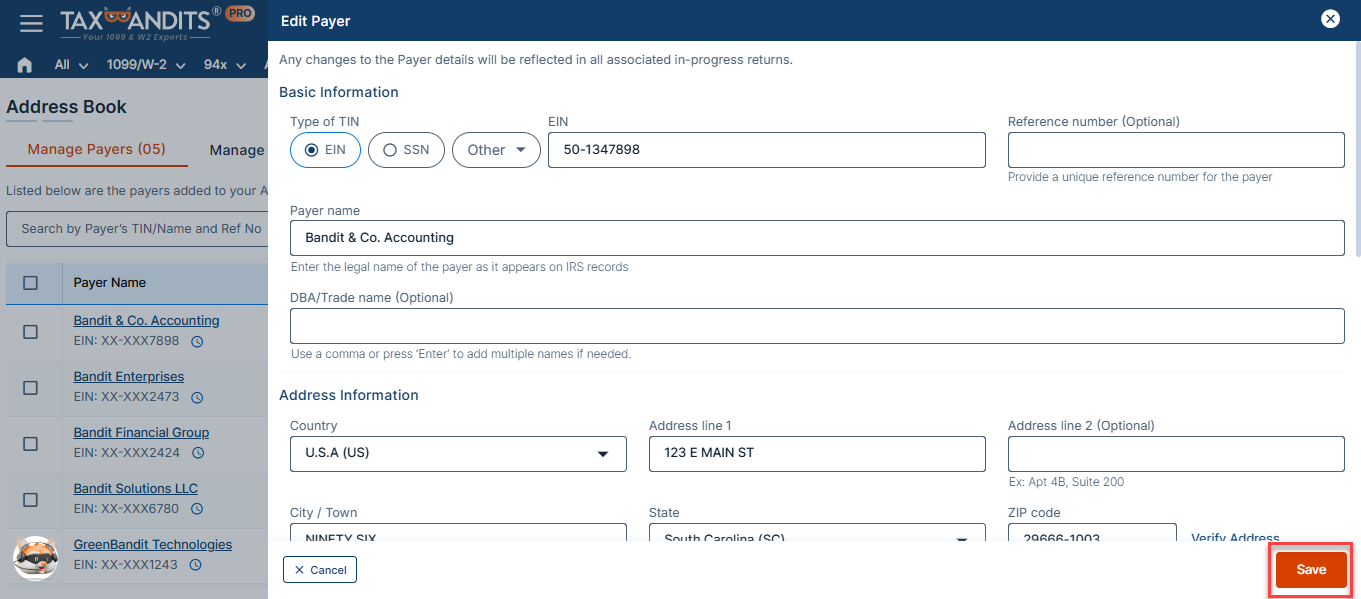Click the ZIP code field
The height and width of the screenshot is (599, 1361).
coord(1092,533)
